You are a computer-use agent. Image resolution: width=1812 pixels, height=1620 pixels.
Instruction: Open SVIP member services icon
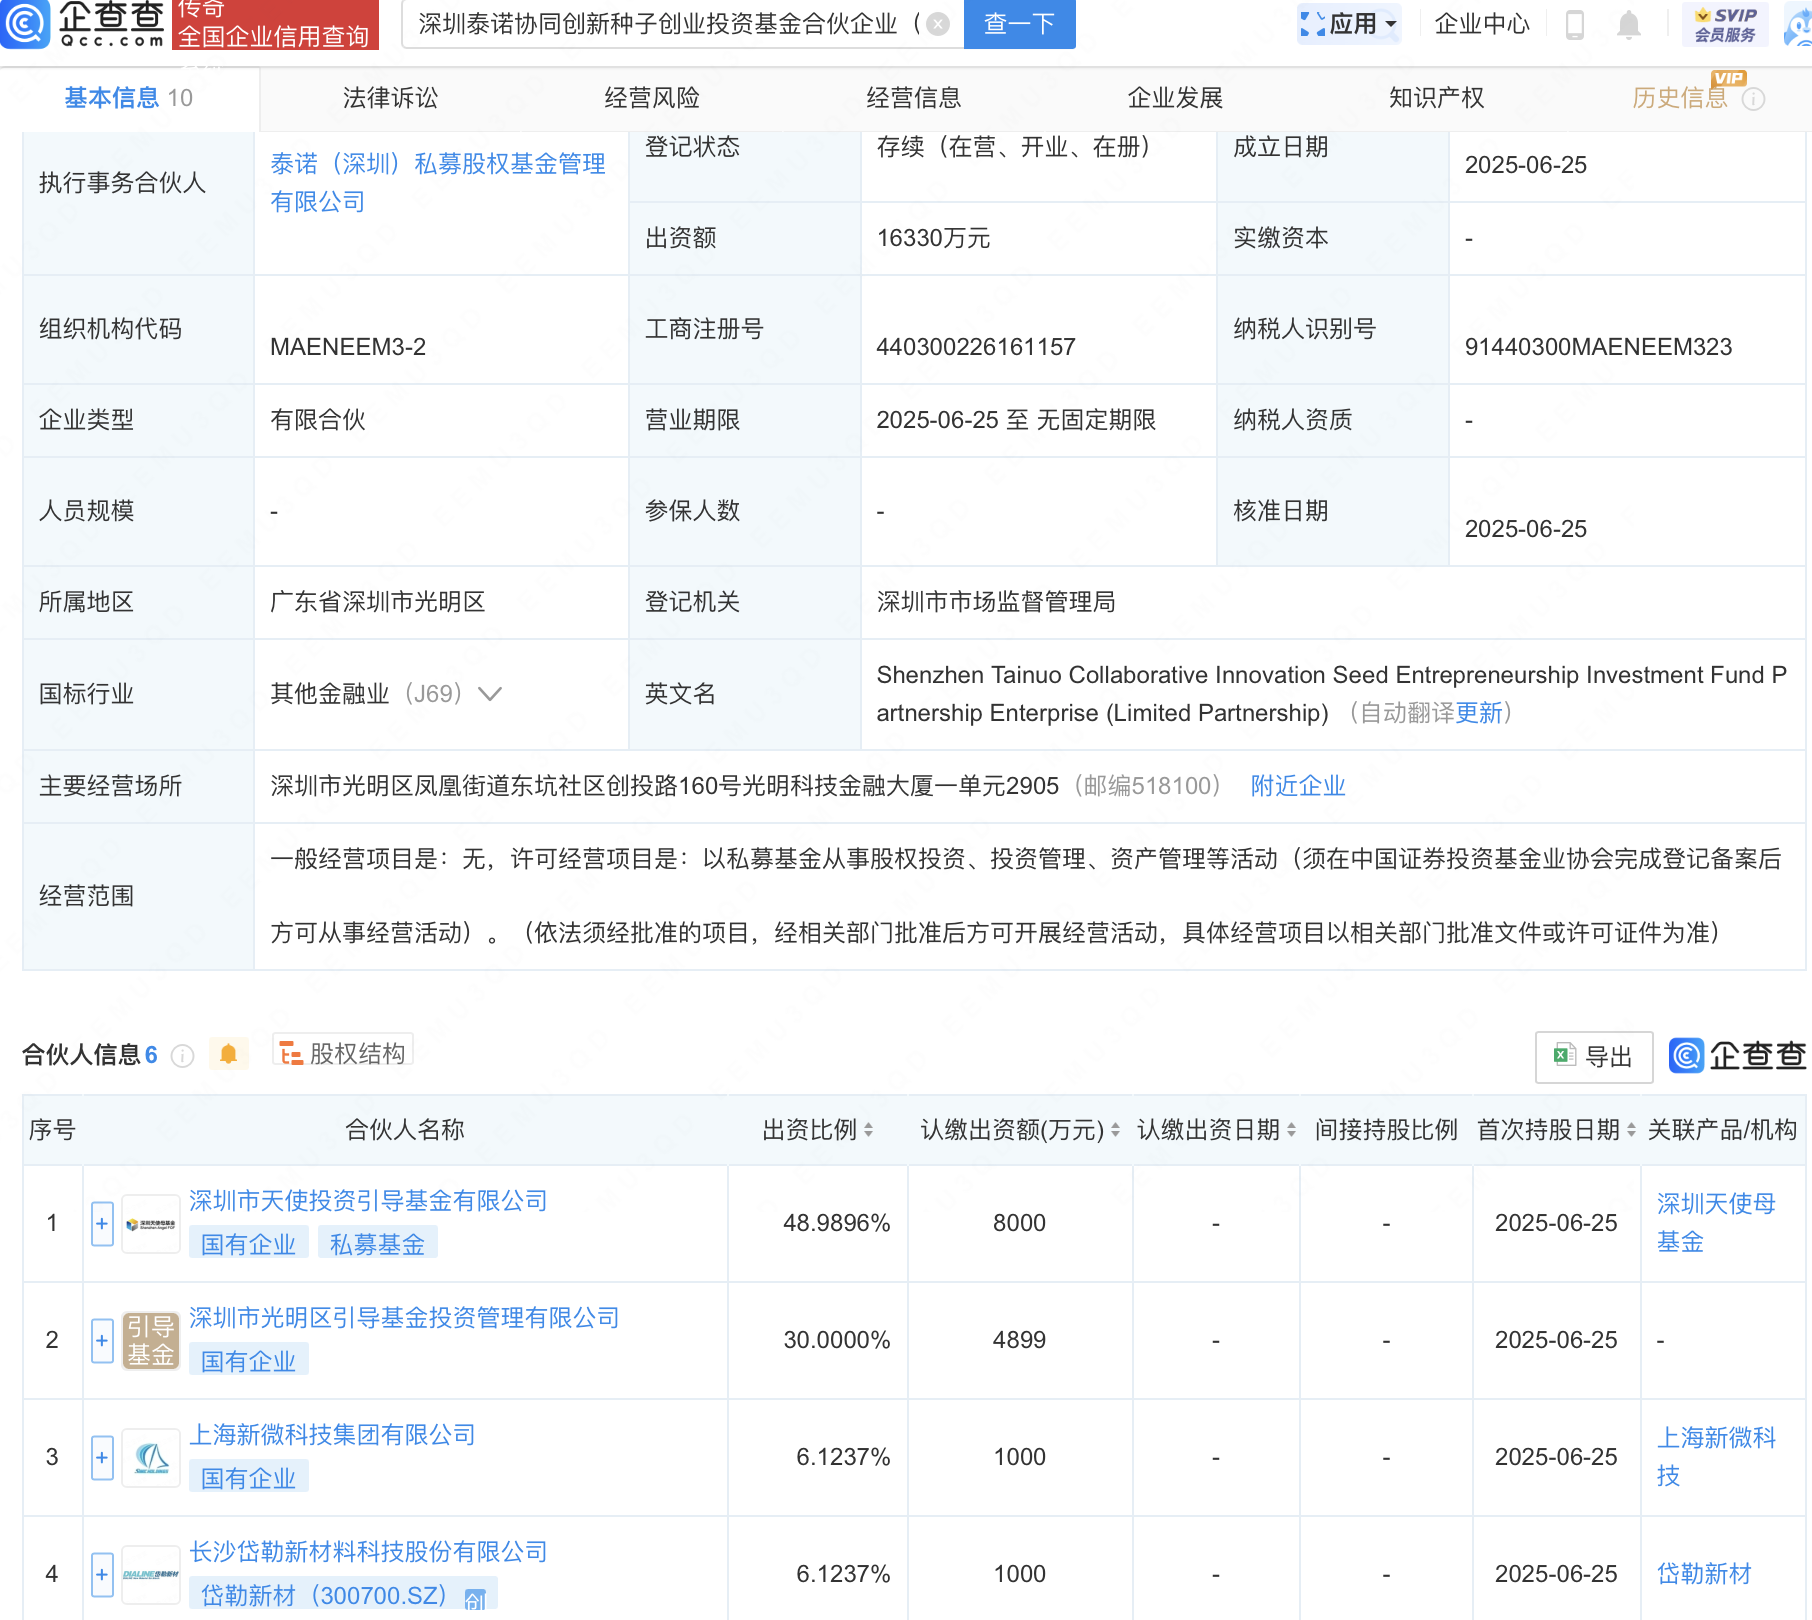[x=1726, y=24]
